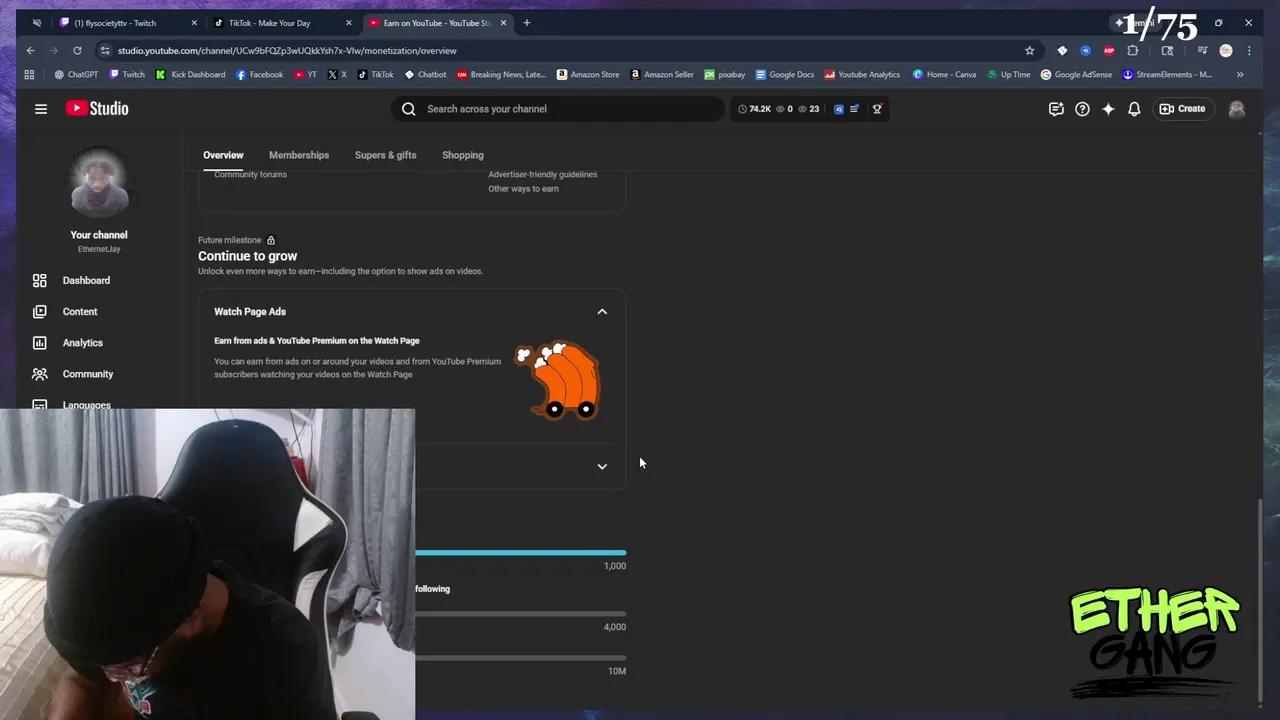Open the TikTok bookmark
The width and height of the screenshot is (1280, 720).
coord(376,74)
